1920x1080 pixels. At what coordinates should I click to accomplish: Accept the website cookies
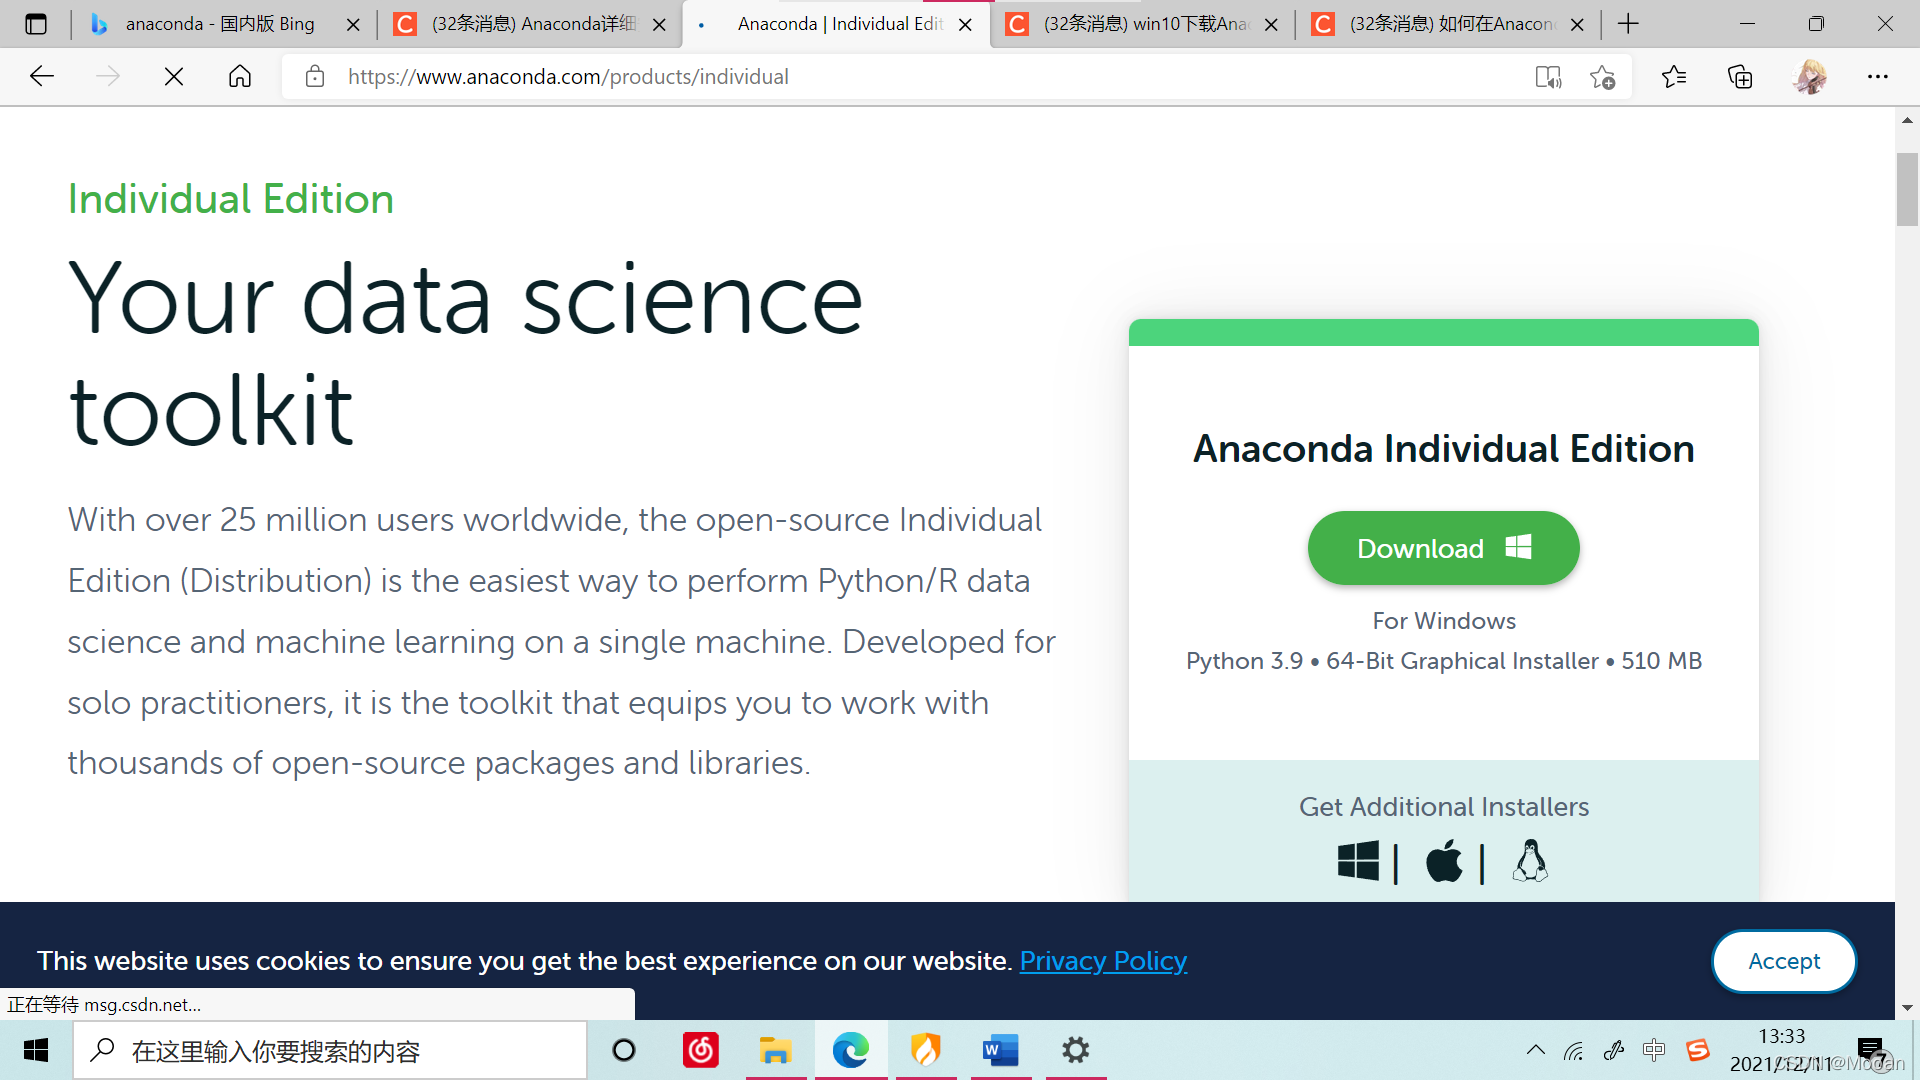(x=1784, y=961)
